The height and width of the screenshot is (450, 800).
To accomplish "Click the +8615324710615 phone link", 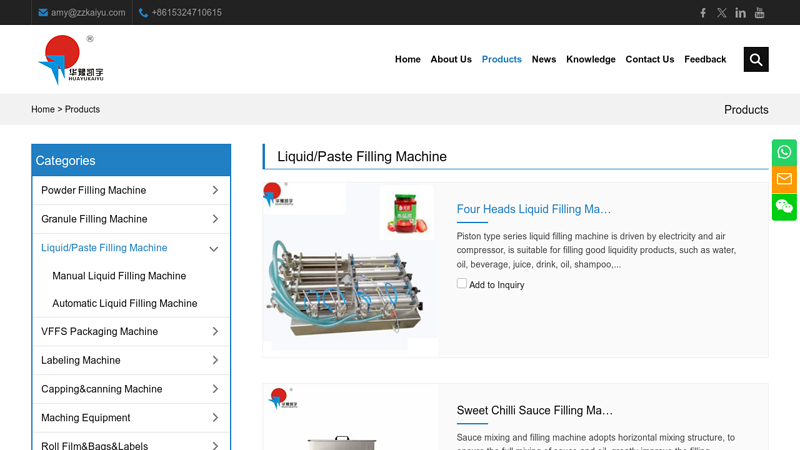I will tap(187, 13).
